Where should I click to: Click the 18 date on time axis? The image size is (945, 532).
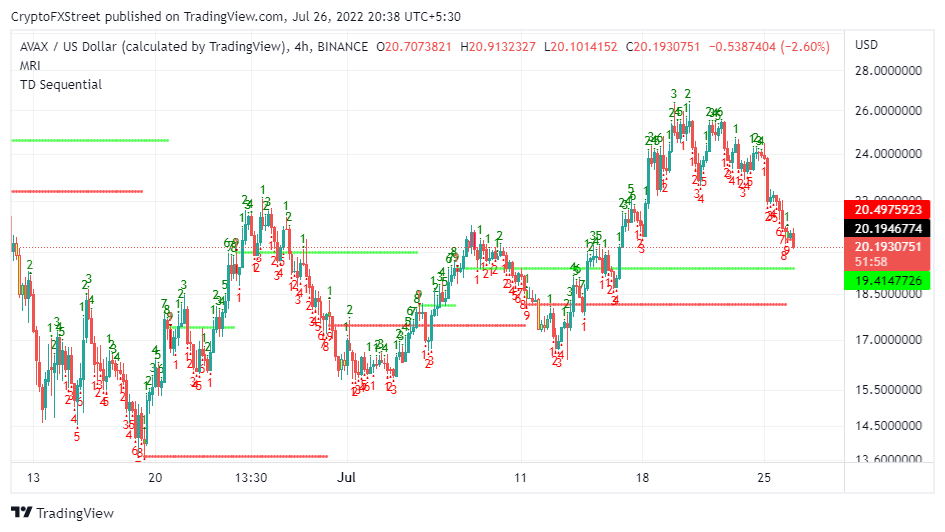point(642,478)
